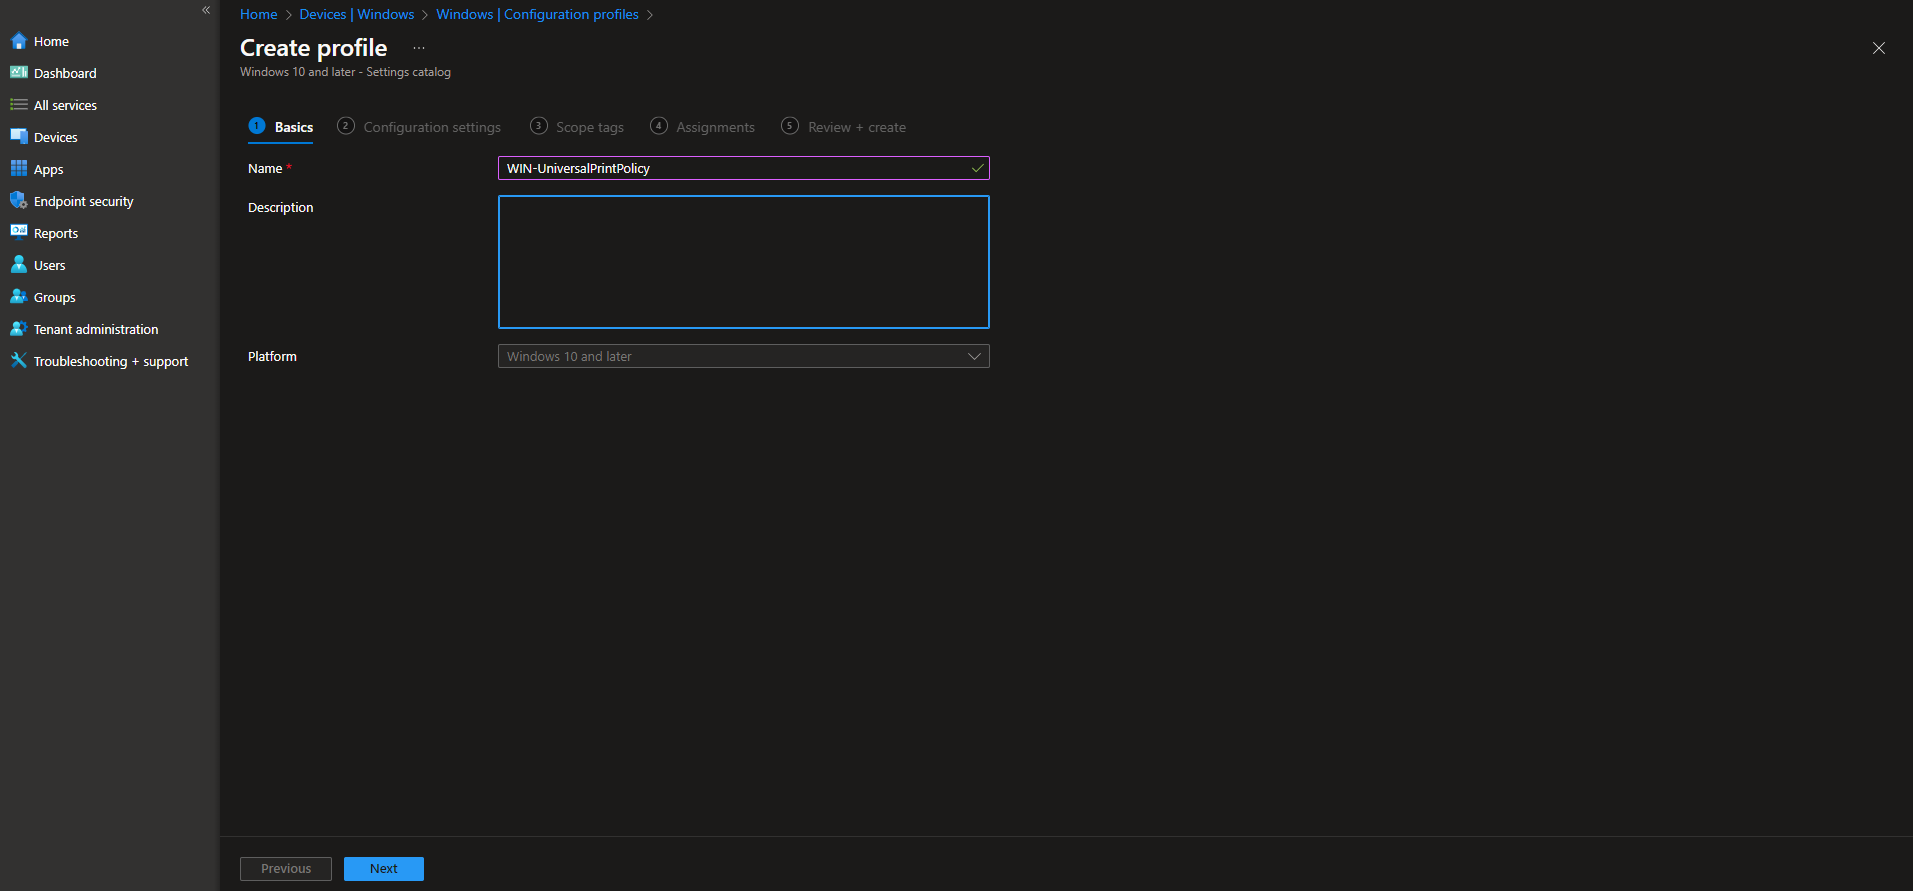Screen dimensions: 1913x891
Task: Click the step 4 number circle
Action: (659, 126)
